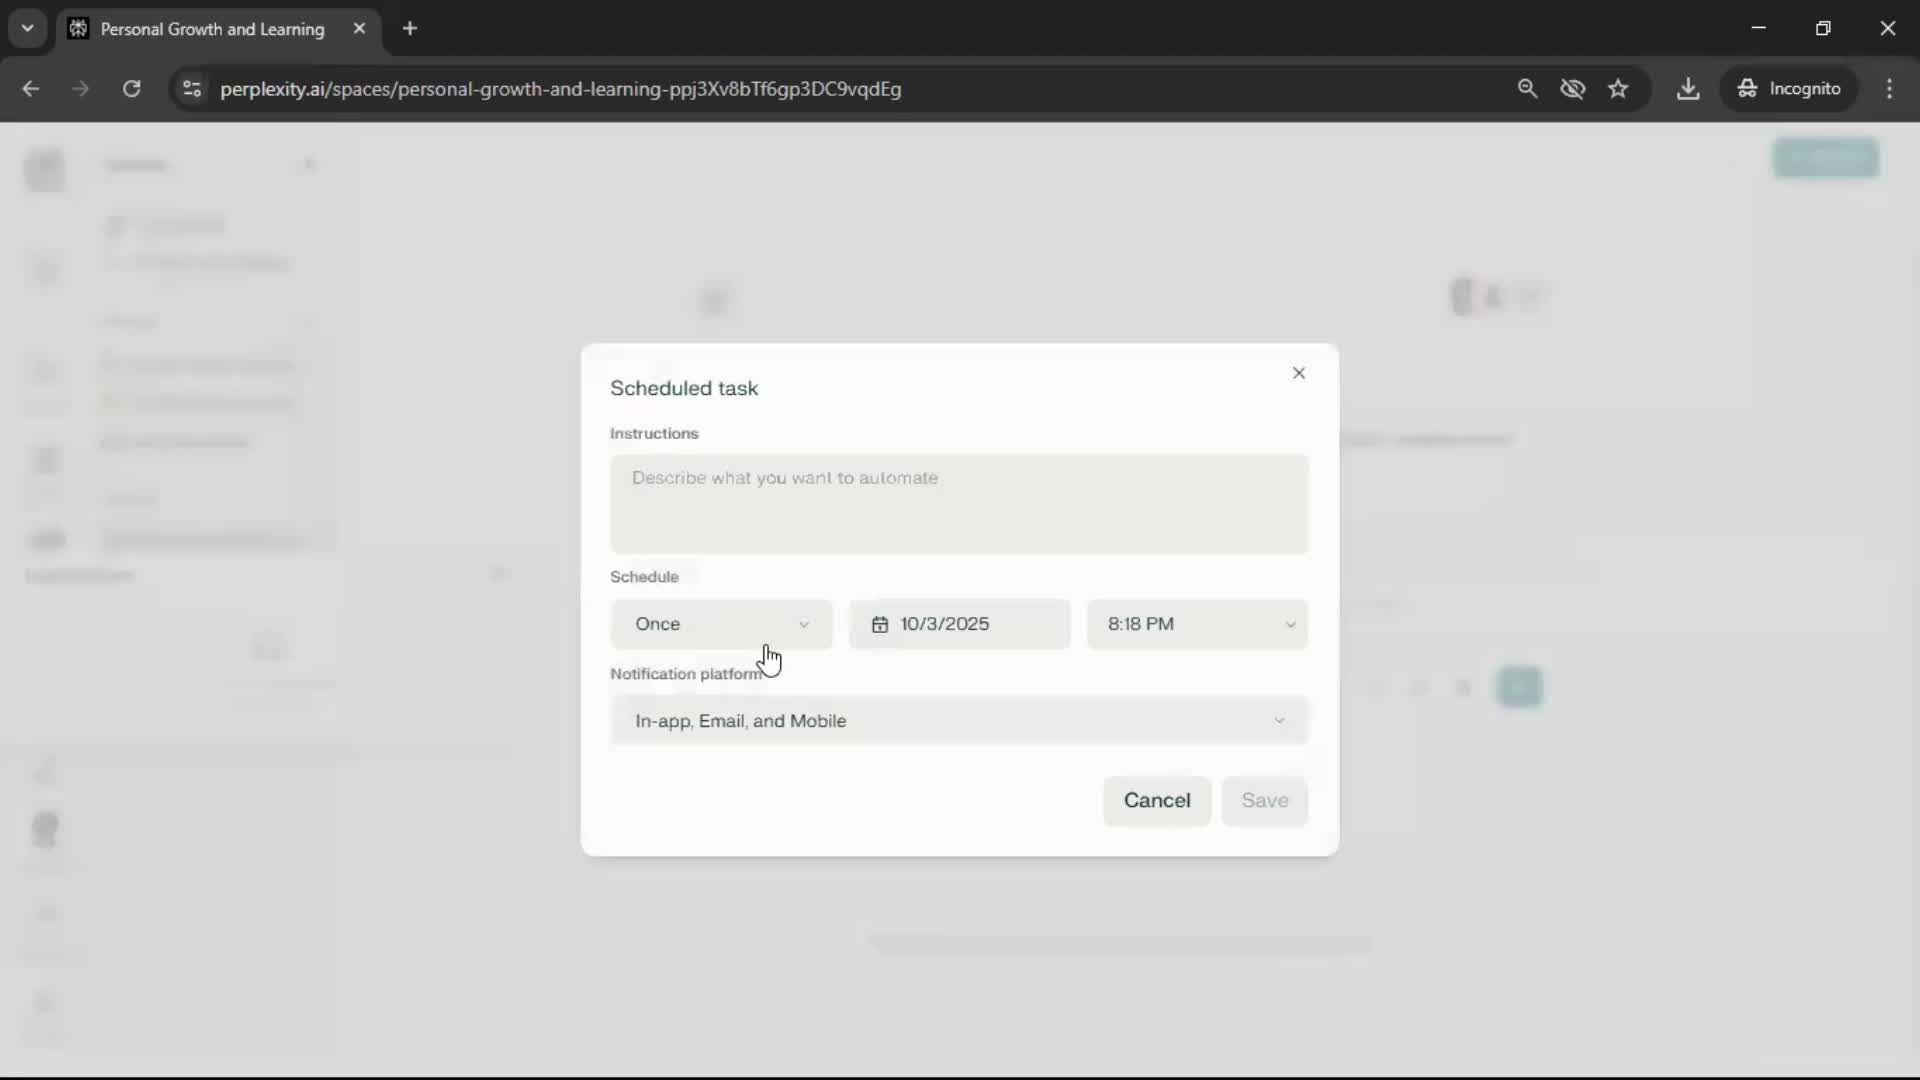Click the 10/3/2025 date field
This screenshot has height=1080, width=1920.
pyautogui.click(x=959, y=624)
